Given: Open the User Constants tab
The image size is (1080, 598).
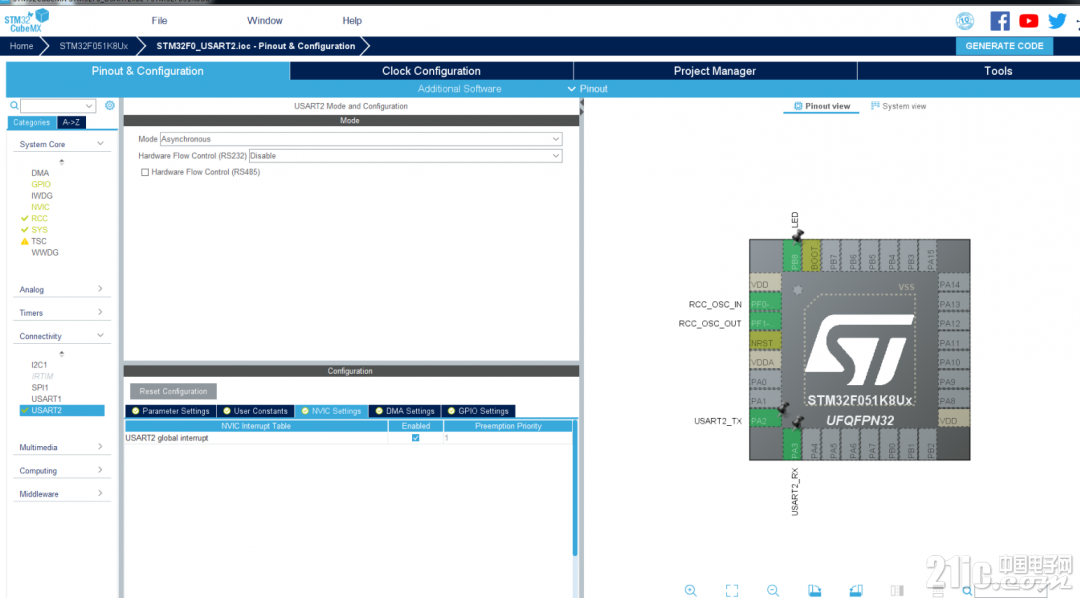Looking at the screenshot, I should click(256, 411).
